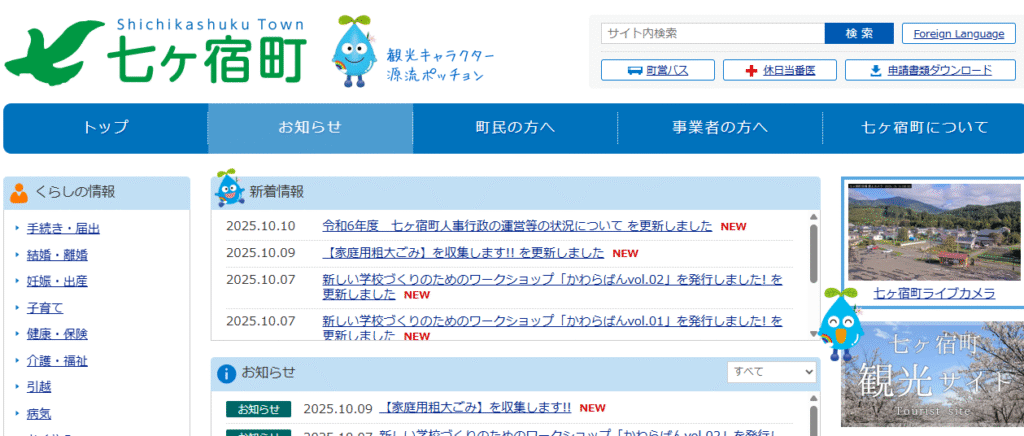Go to 七ヶ宿町について menu item

(x=924, y=127)
